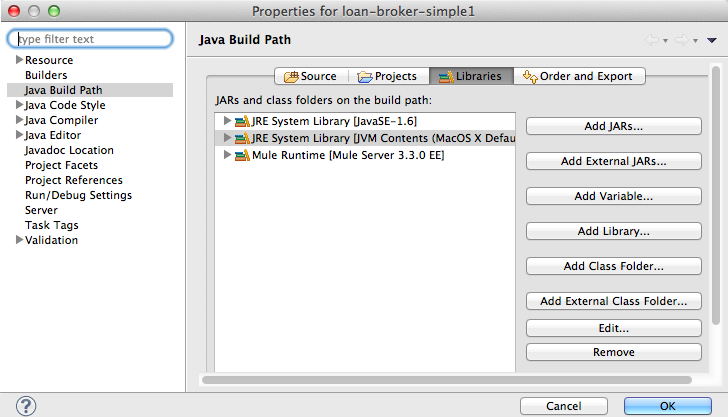Open the view menu triangle in header
Viewport: 728px width, 417px height.
(712, 40)
